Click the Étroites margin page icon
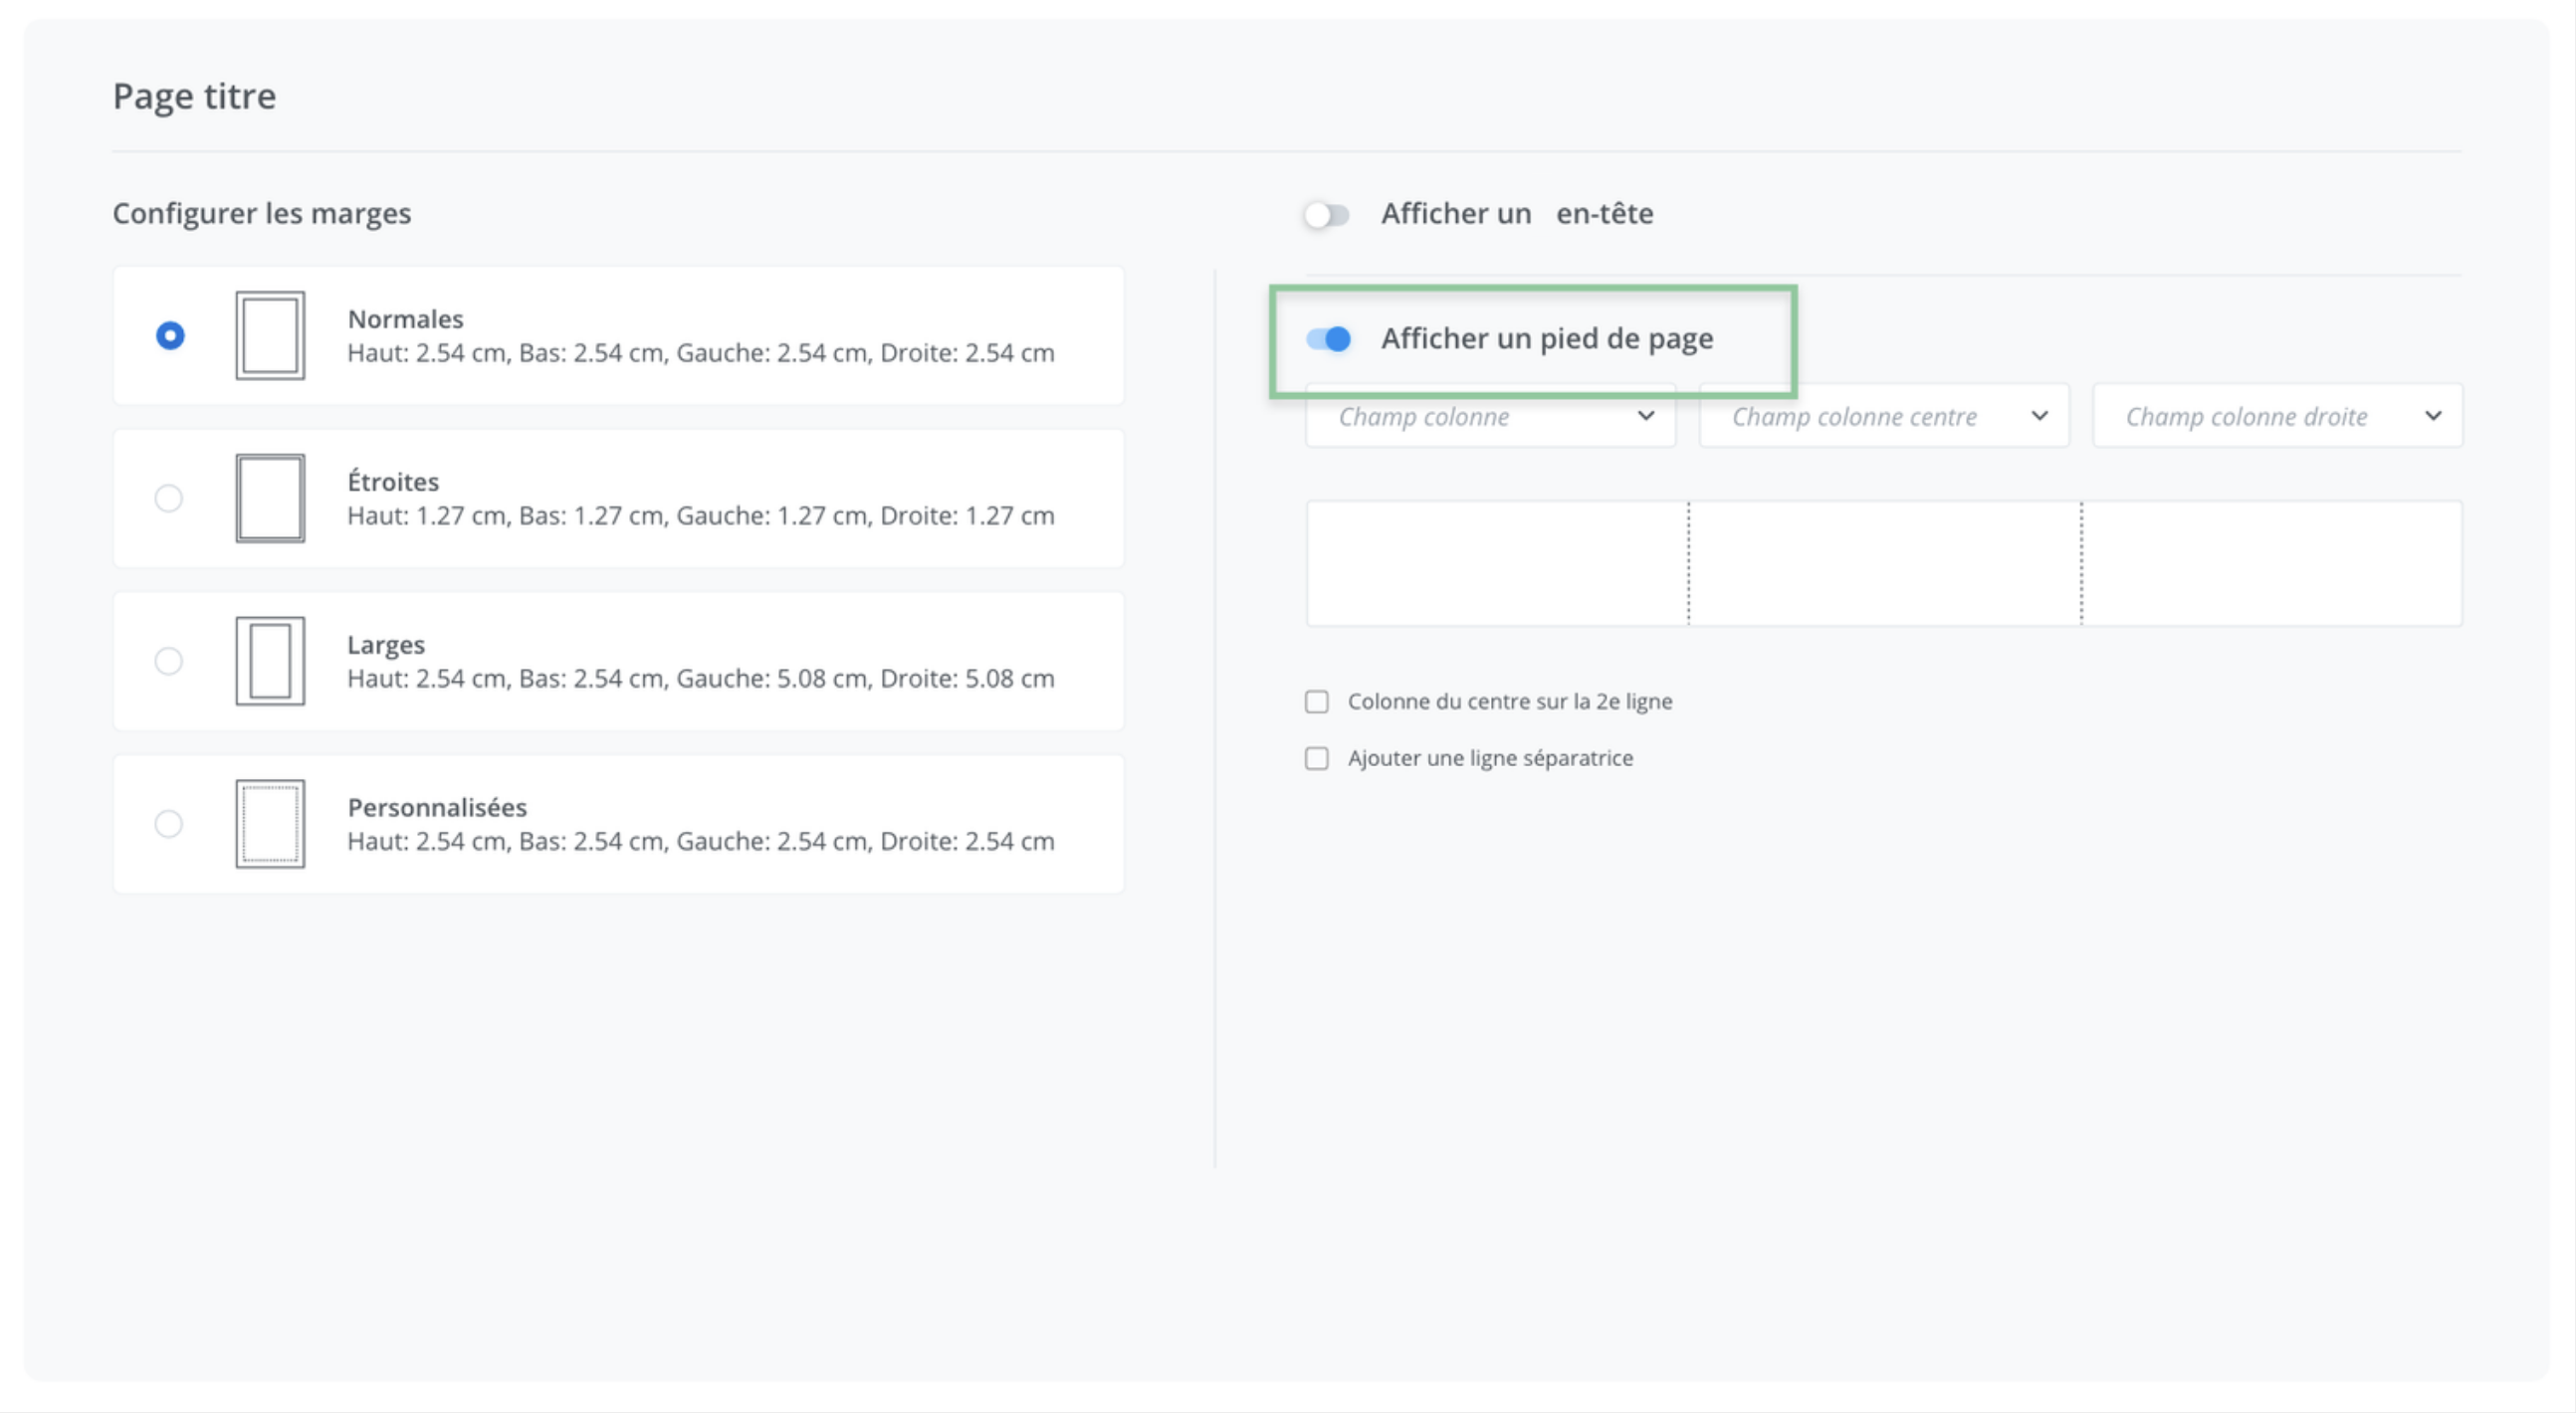 coord(270,498)
